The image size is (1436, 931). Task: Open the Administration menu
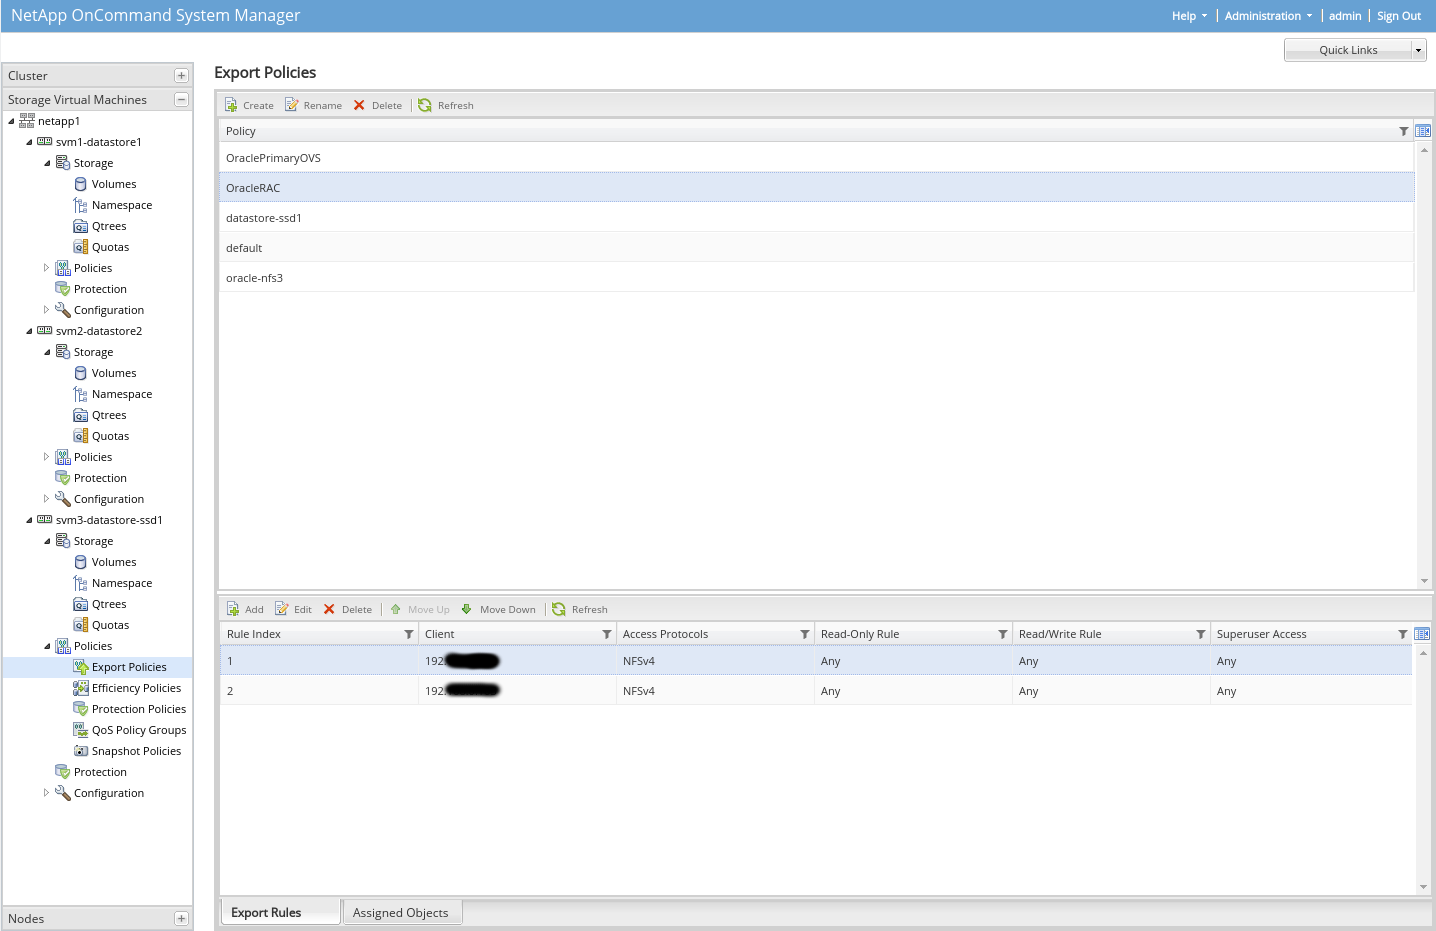[x=1268, y=16]
